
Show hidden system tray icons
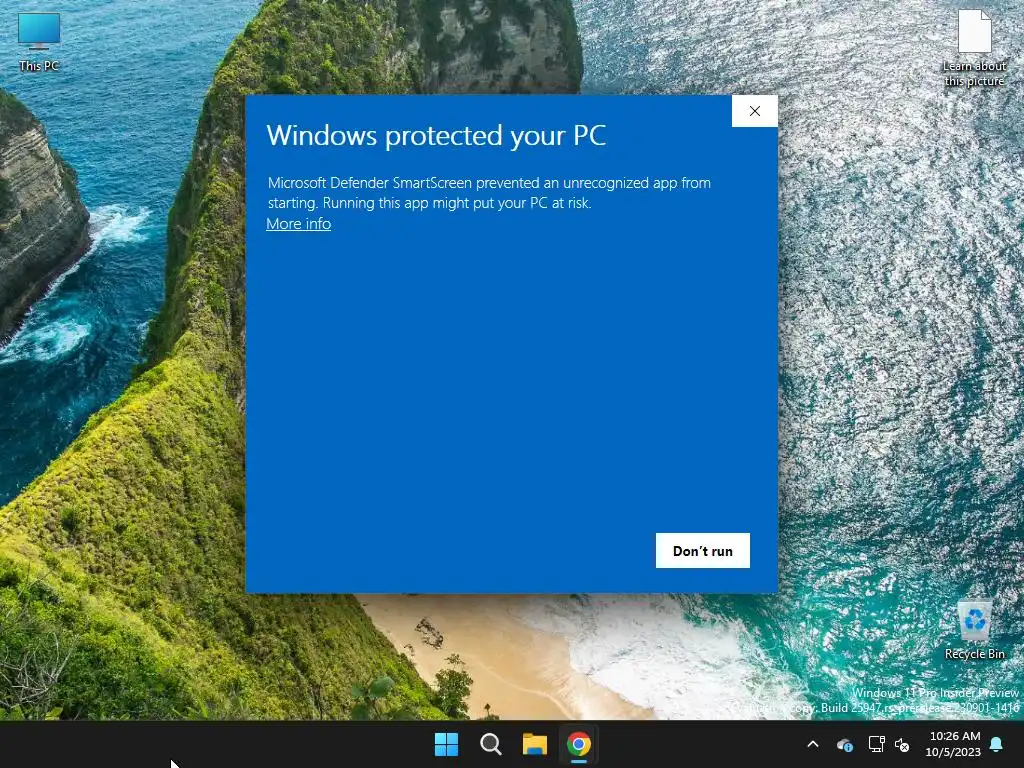coord(813,744)
